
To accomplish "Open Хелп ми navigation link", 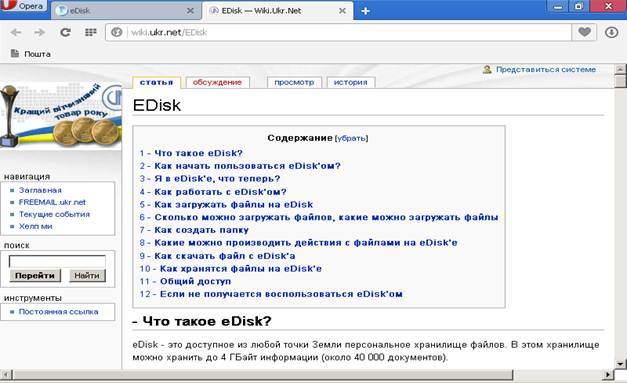I will click(36, 226).
